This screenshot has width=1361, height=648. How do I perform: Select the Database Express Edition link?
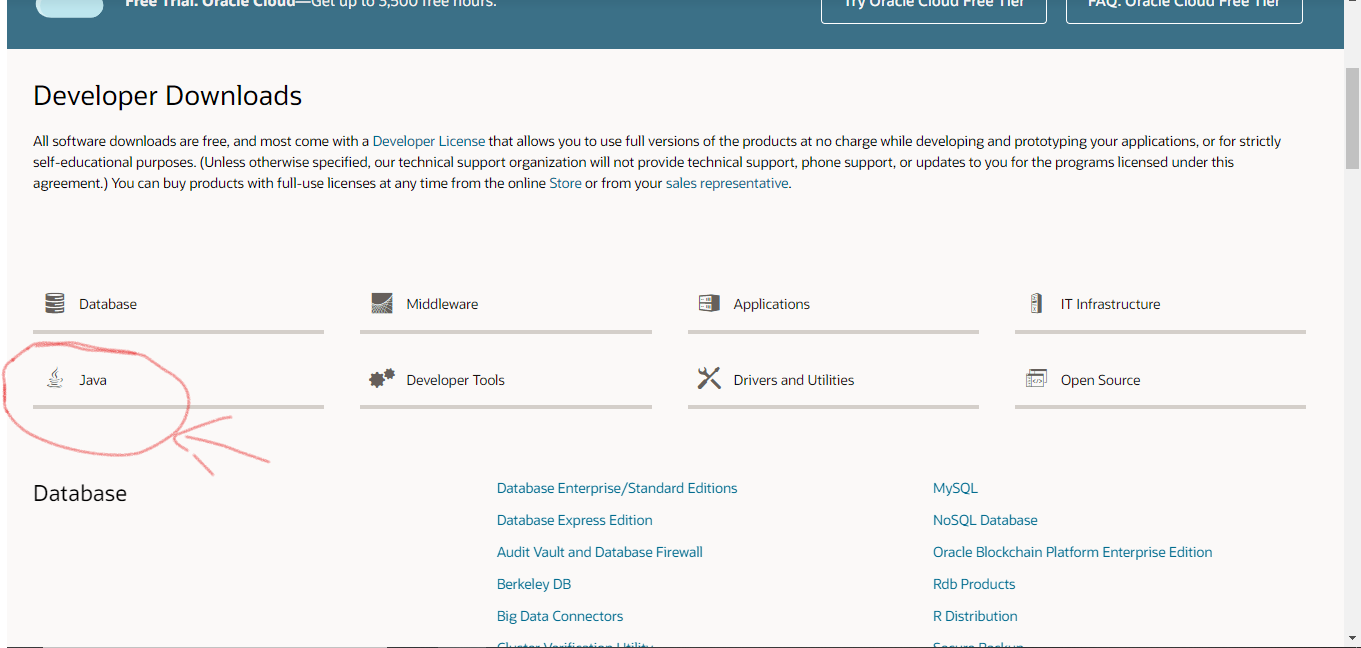pyautogui.click(x=575, y=521)
